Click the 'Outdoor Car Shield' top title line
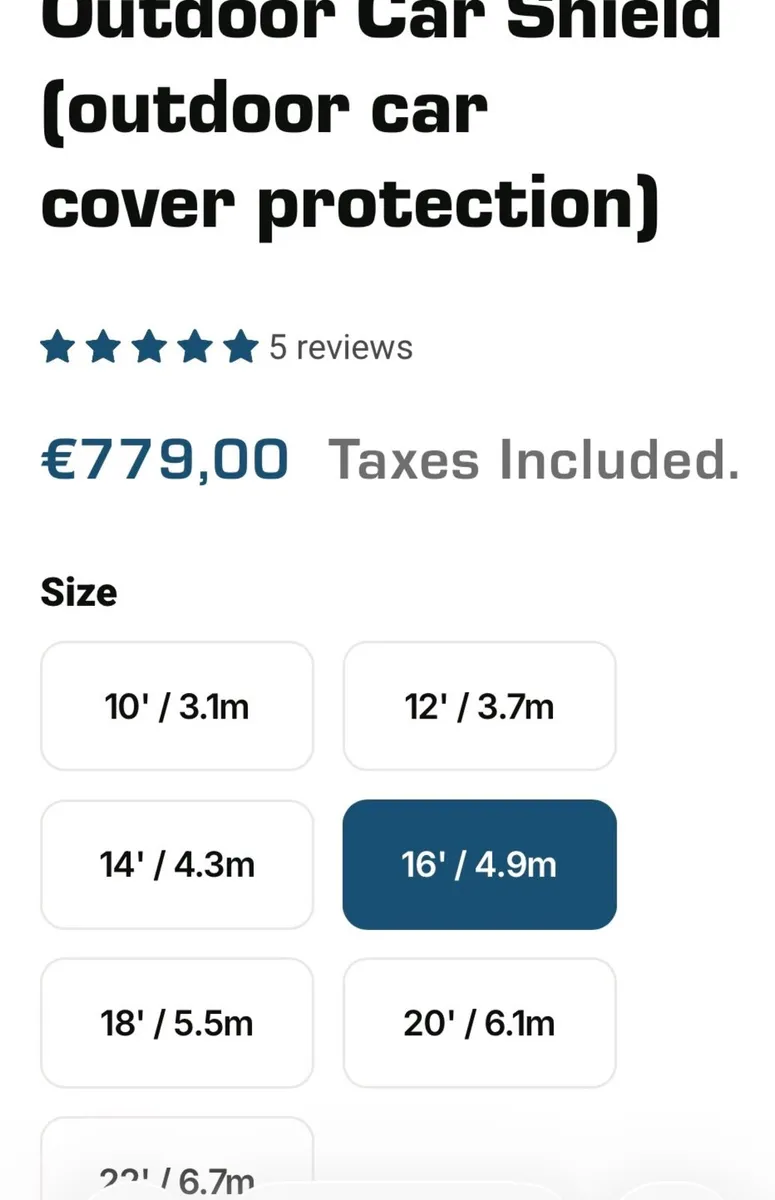The image size is (775, 1200). [380, 20]
